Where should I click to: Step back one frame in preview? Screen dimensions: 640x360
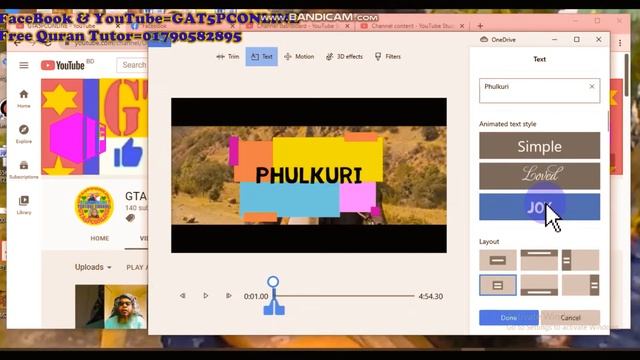pyautogui.click(x=182, y=296)
